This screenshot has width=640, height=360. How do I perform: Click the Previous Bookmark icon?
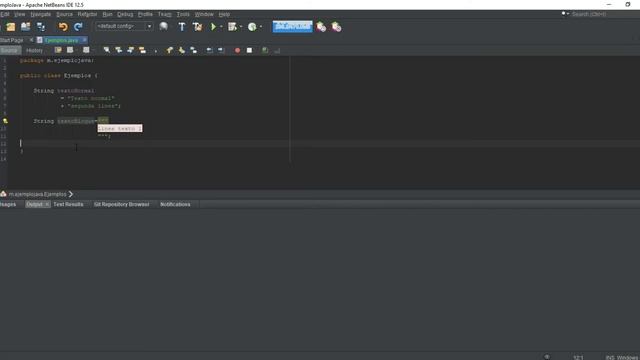pyautogui.click(x=169, y=50)
